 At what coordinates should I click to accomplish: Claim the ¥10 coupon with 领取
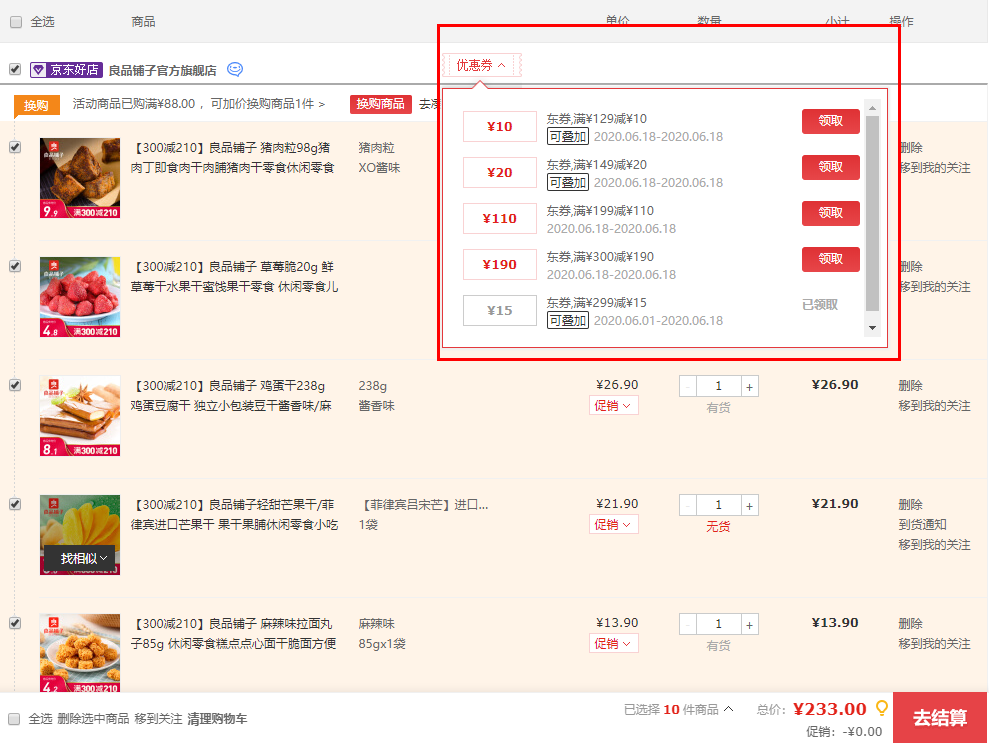[830, 121]
